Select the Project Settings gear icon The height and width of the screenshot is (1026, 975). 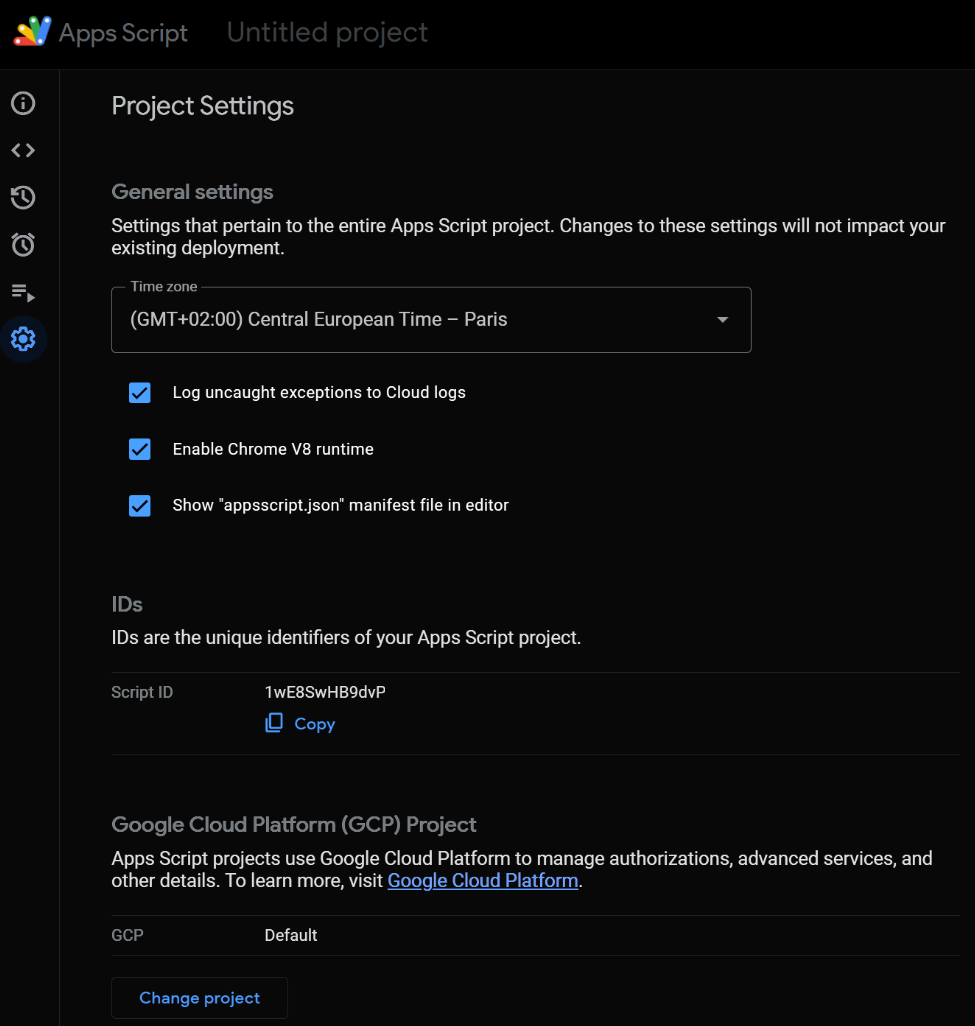point(23,339)
